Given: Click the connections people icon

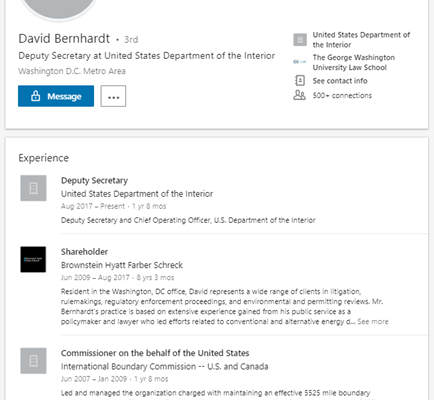Looking at the screenshot, I should (299, 95).
